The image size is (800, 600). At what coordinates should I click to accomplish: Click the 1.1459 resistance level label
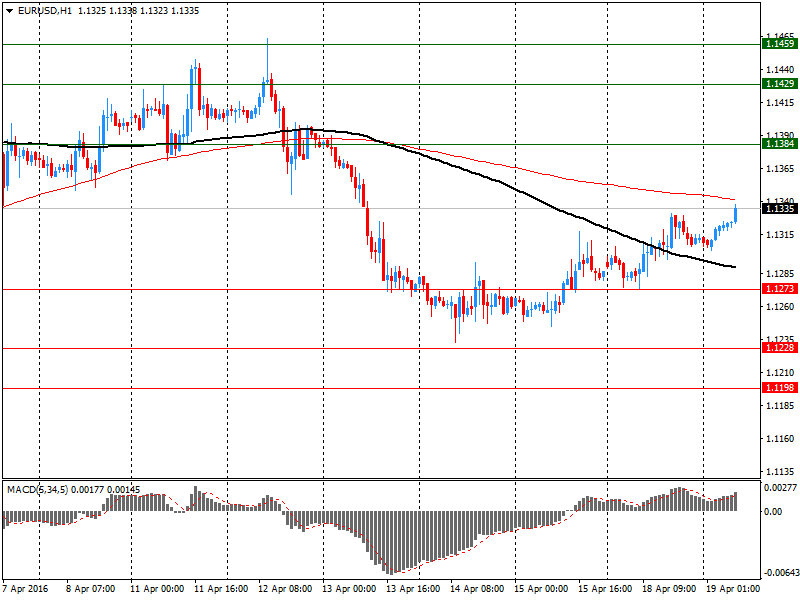tap(780, 44)
